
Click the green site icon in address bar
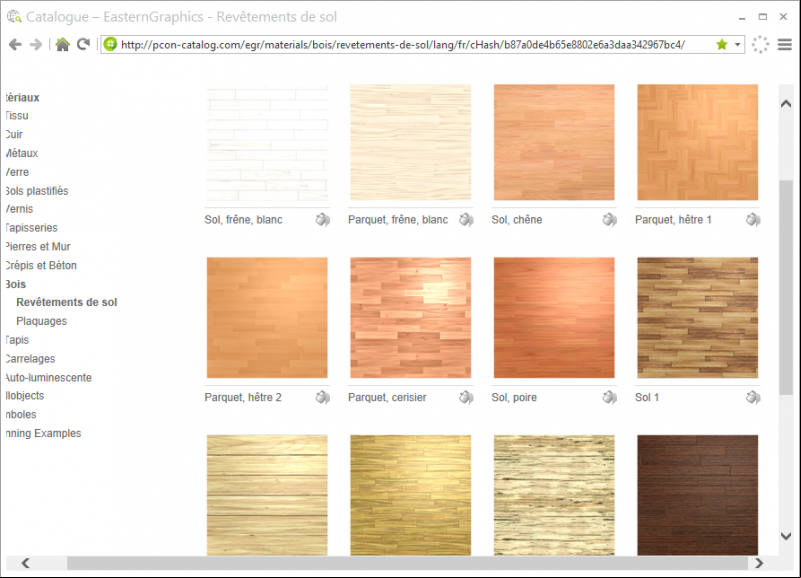click(x=110, y=44)
